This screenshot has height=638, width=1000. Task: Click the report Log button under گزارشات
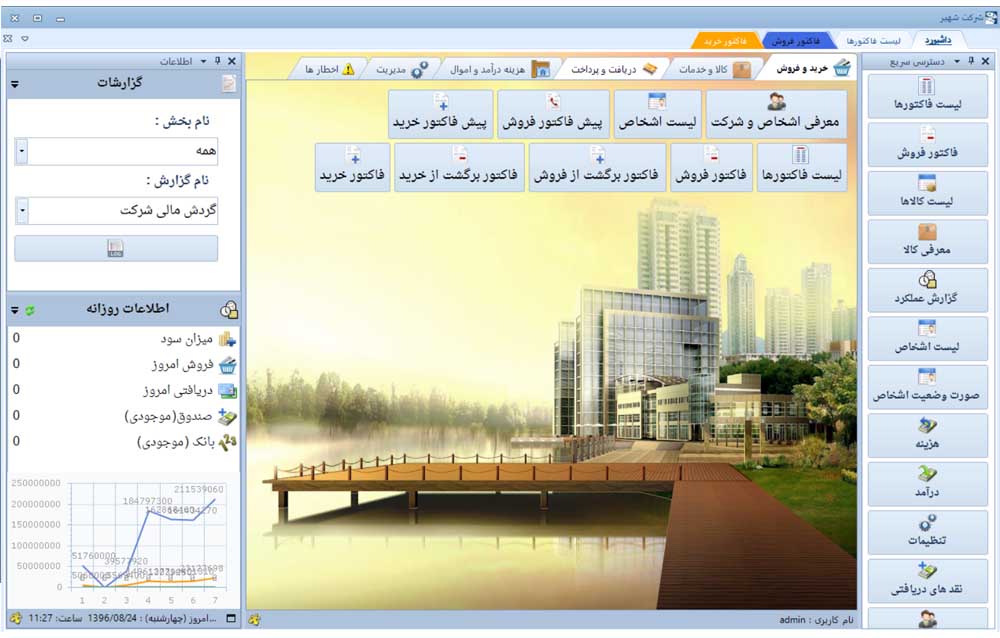point(116,249)
